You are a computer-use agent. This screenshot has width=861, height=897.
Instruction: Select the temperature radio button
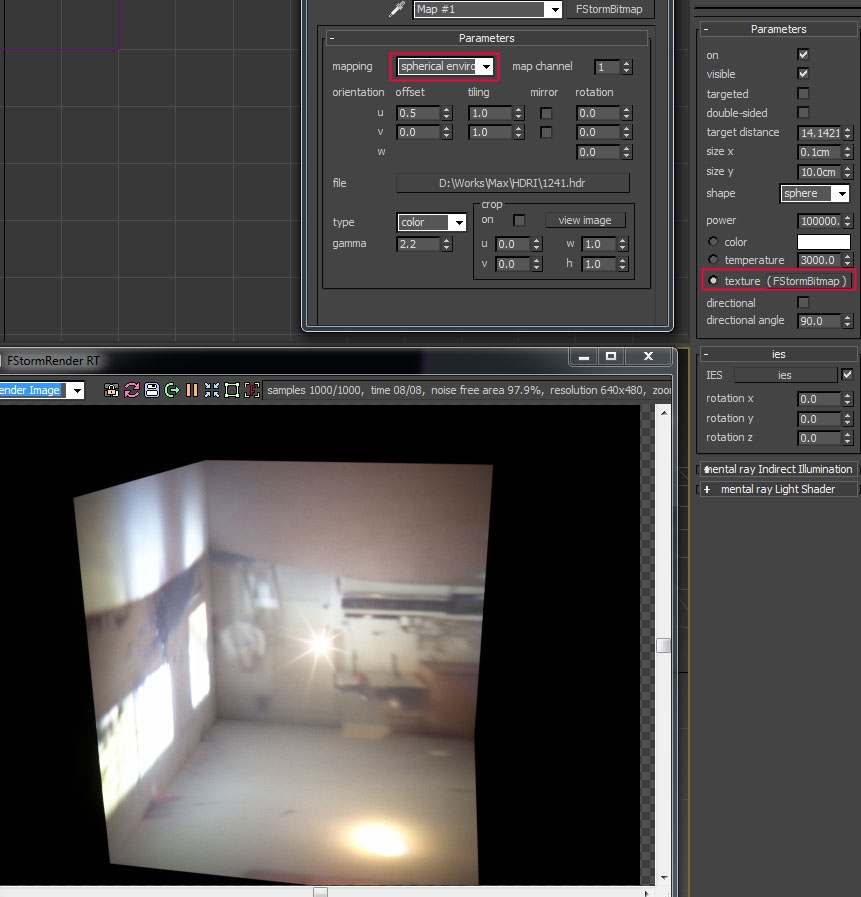pos(713,260)
